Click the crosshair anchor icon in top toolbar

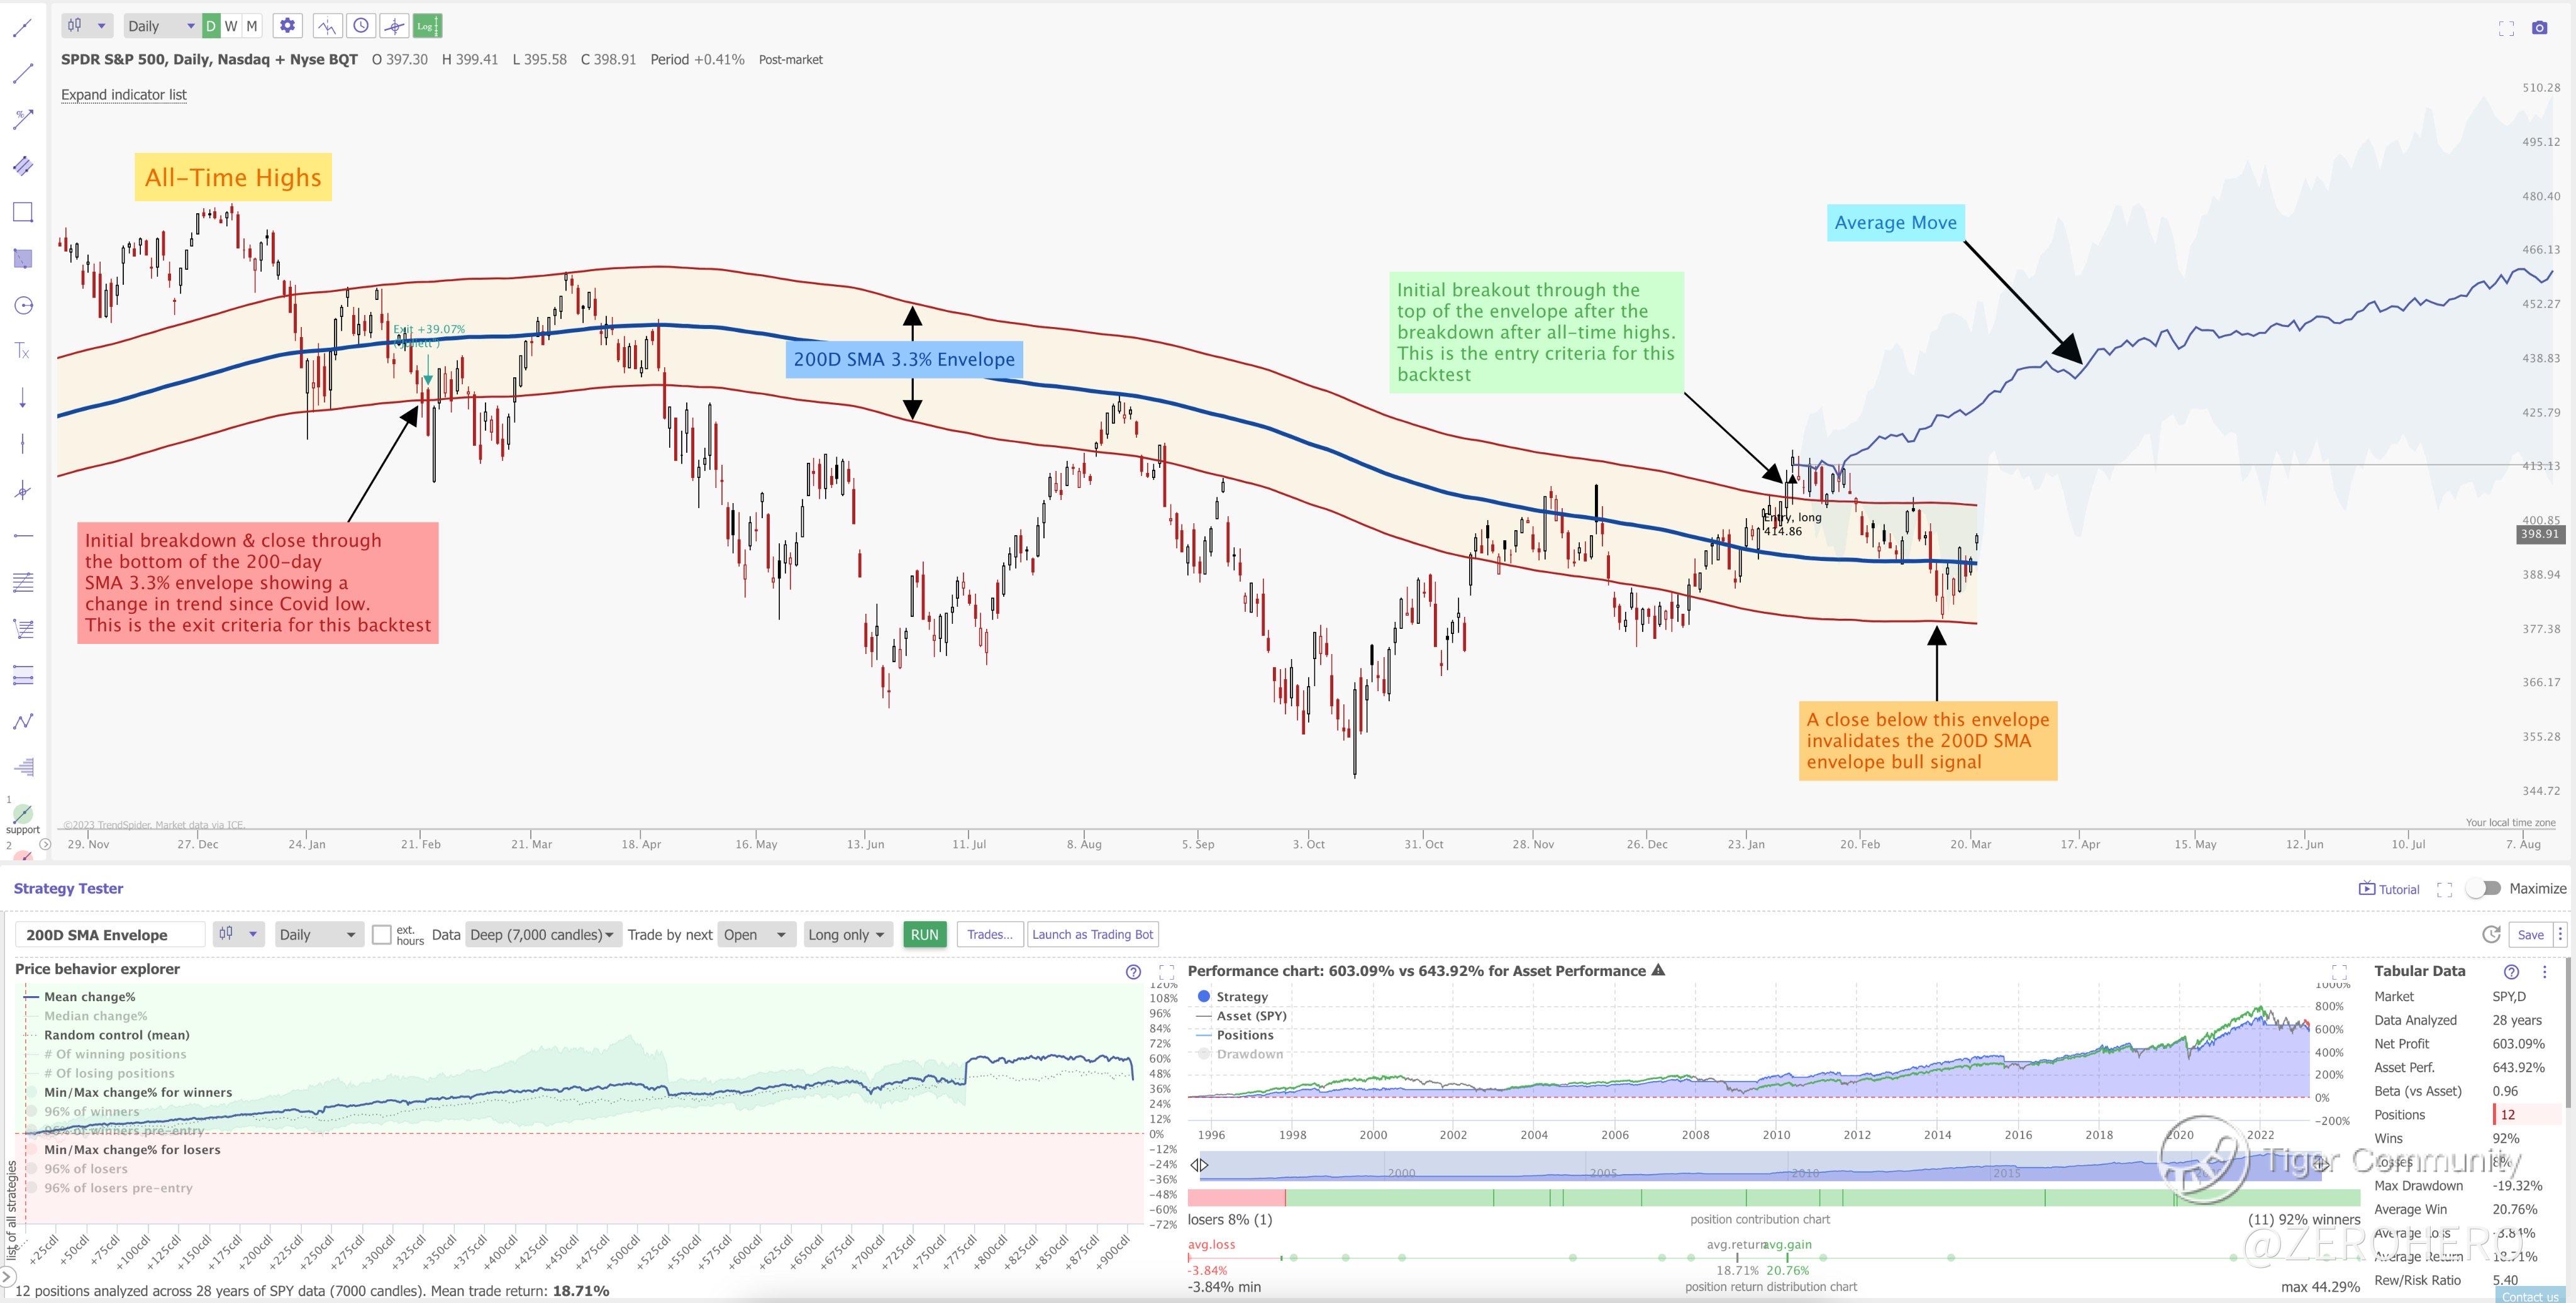(394, 26)
